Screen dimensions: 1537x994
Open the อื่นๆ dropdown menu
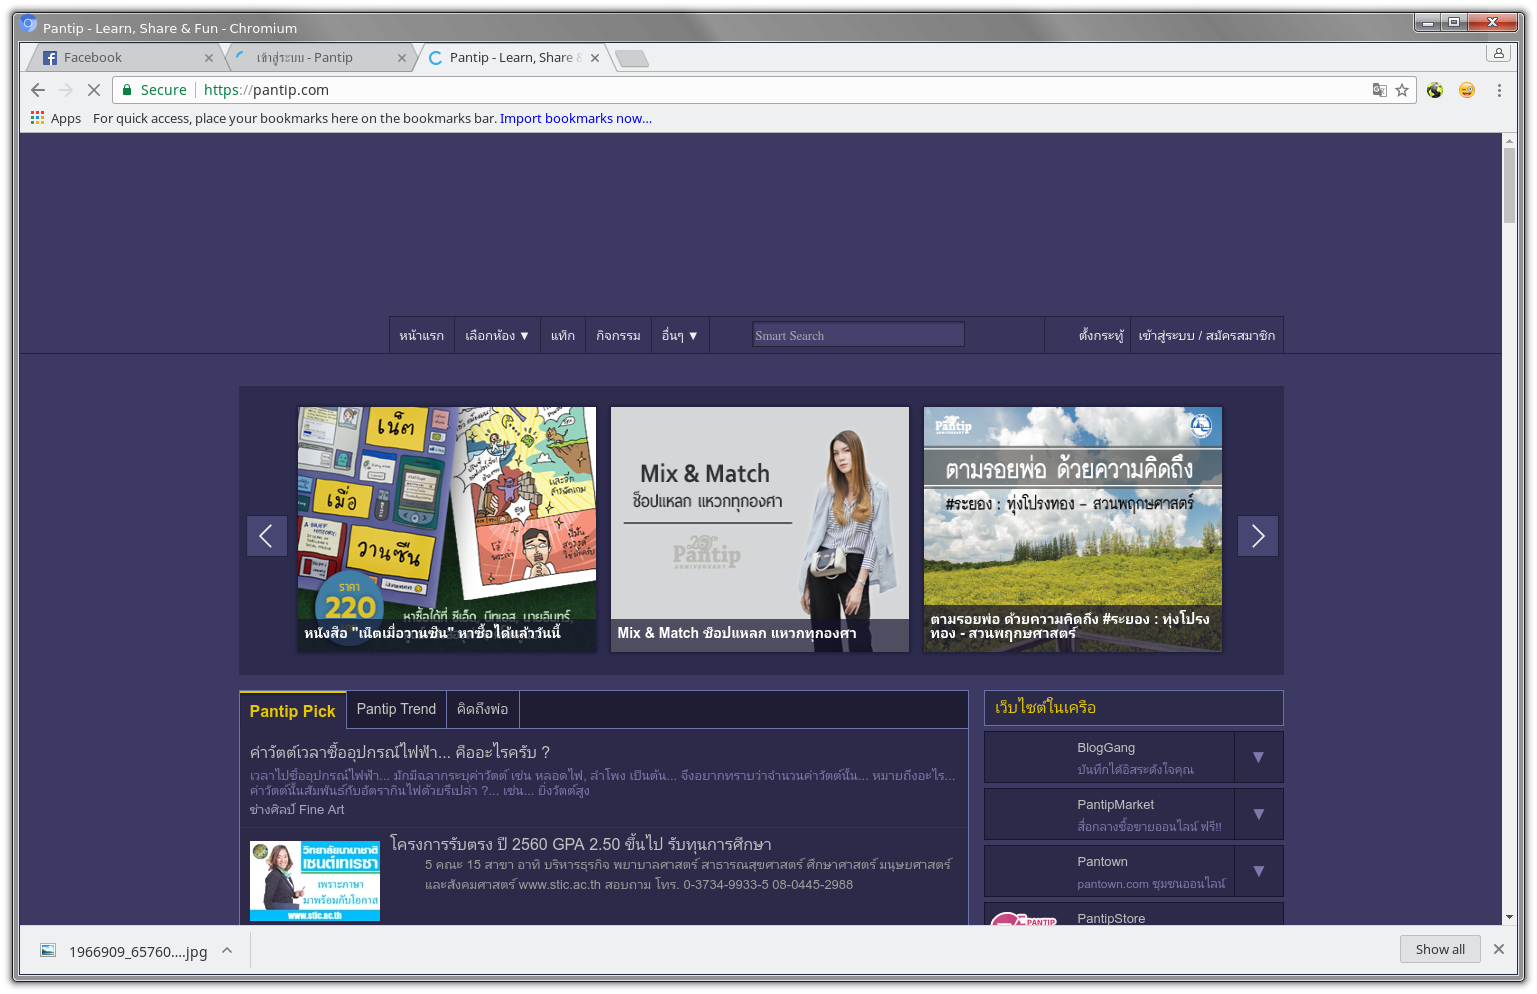(680, 336)
